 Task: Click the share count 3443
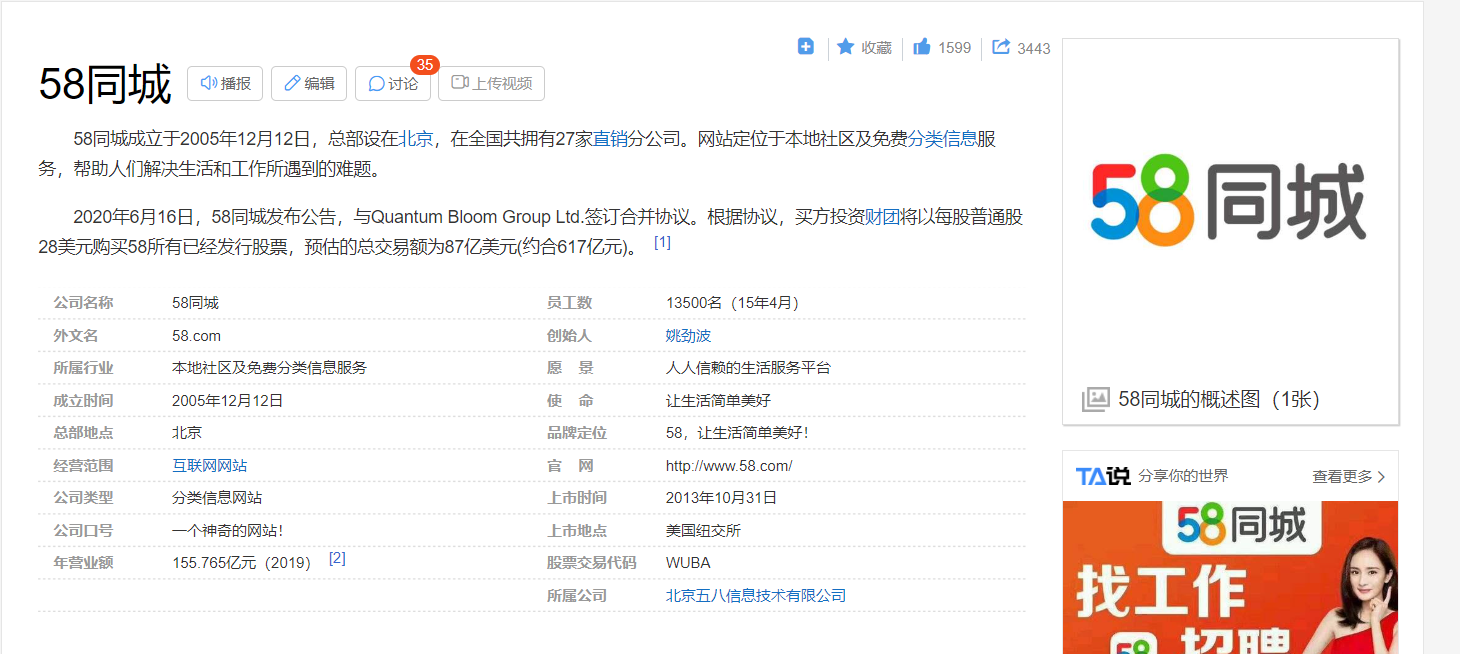1034,48
